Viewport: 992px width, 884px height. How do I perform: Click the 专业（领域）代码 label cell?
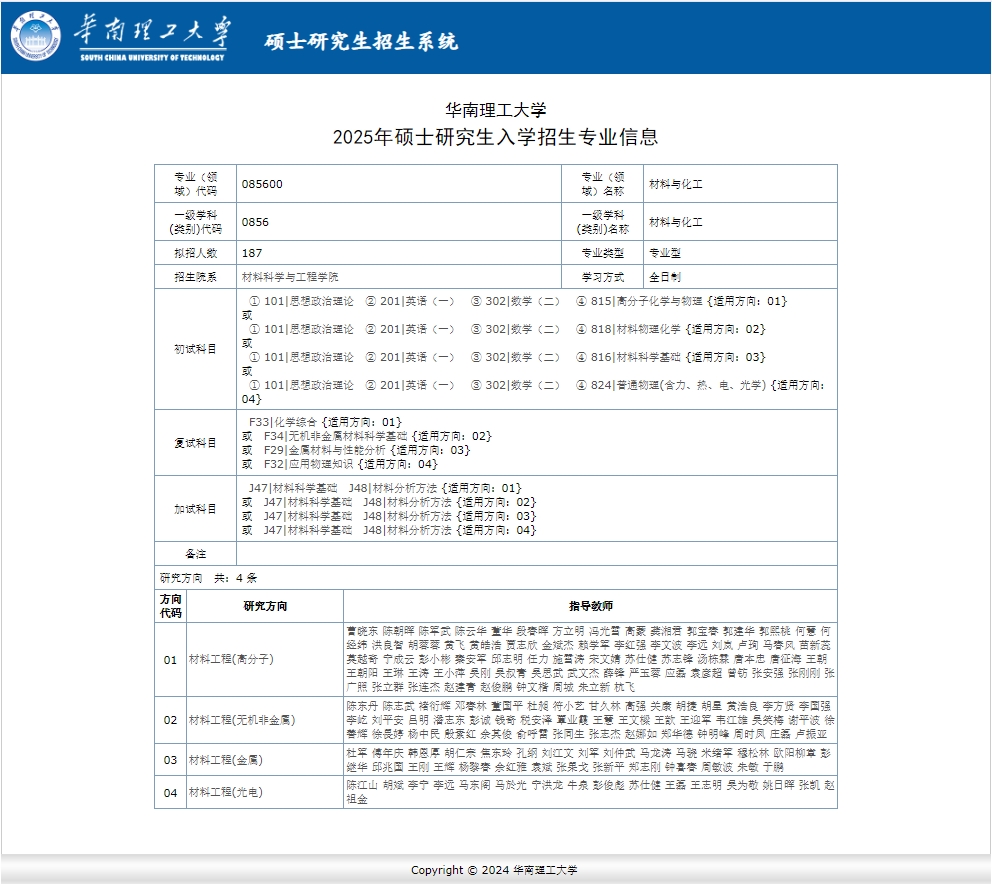click(x=195, y=184)
